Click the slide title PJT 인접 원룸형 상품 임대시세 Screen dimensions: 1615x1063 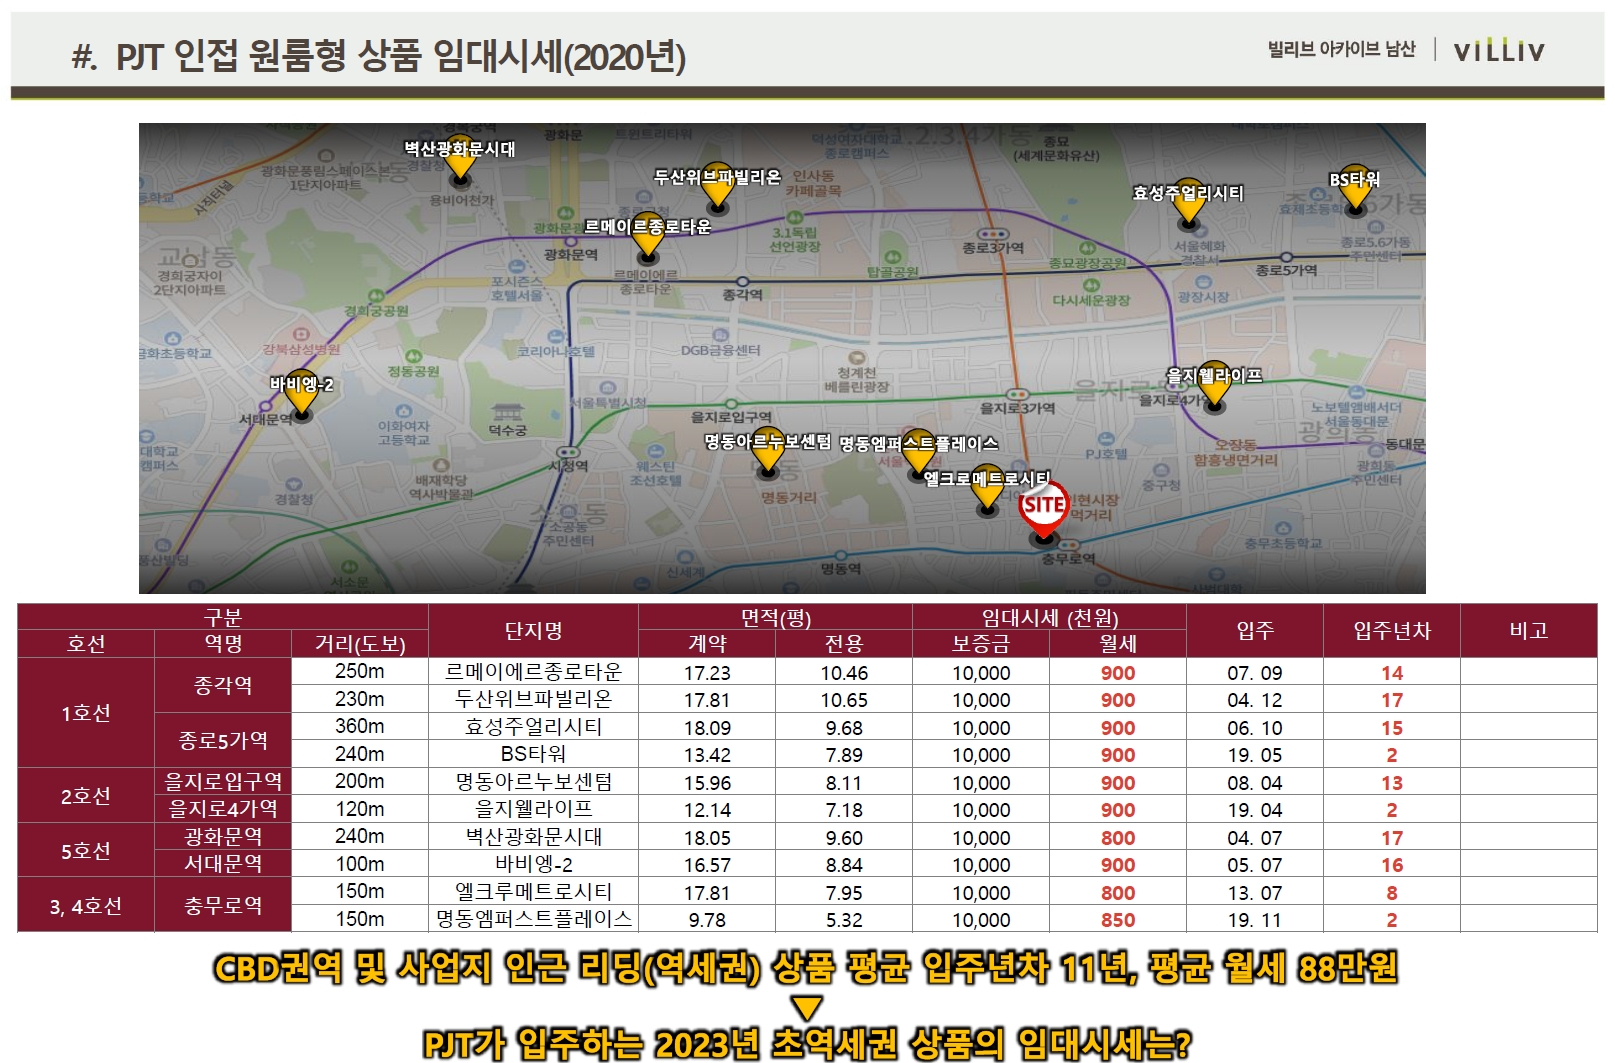pos(379,56)
